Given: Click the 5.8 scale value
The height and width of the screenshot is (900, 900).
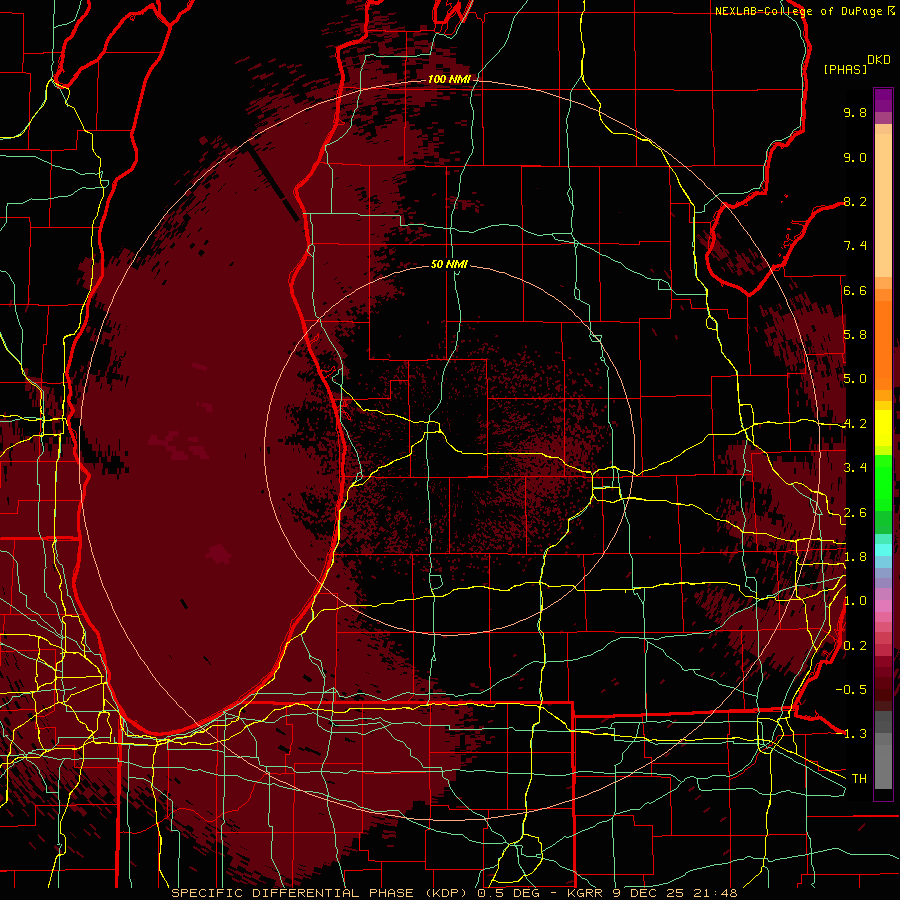Looking at the screenshot, I should pos(855,335).
